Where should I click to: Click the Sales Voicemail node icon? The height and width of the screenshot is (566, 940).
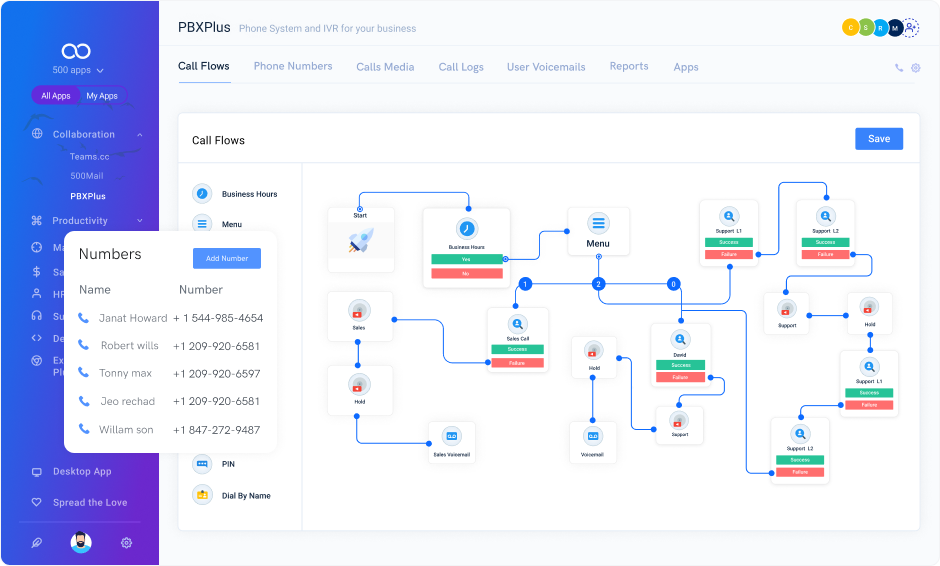(x=451, y=436)
